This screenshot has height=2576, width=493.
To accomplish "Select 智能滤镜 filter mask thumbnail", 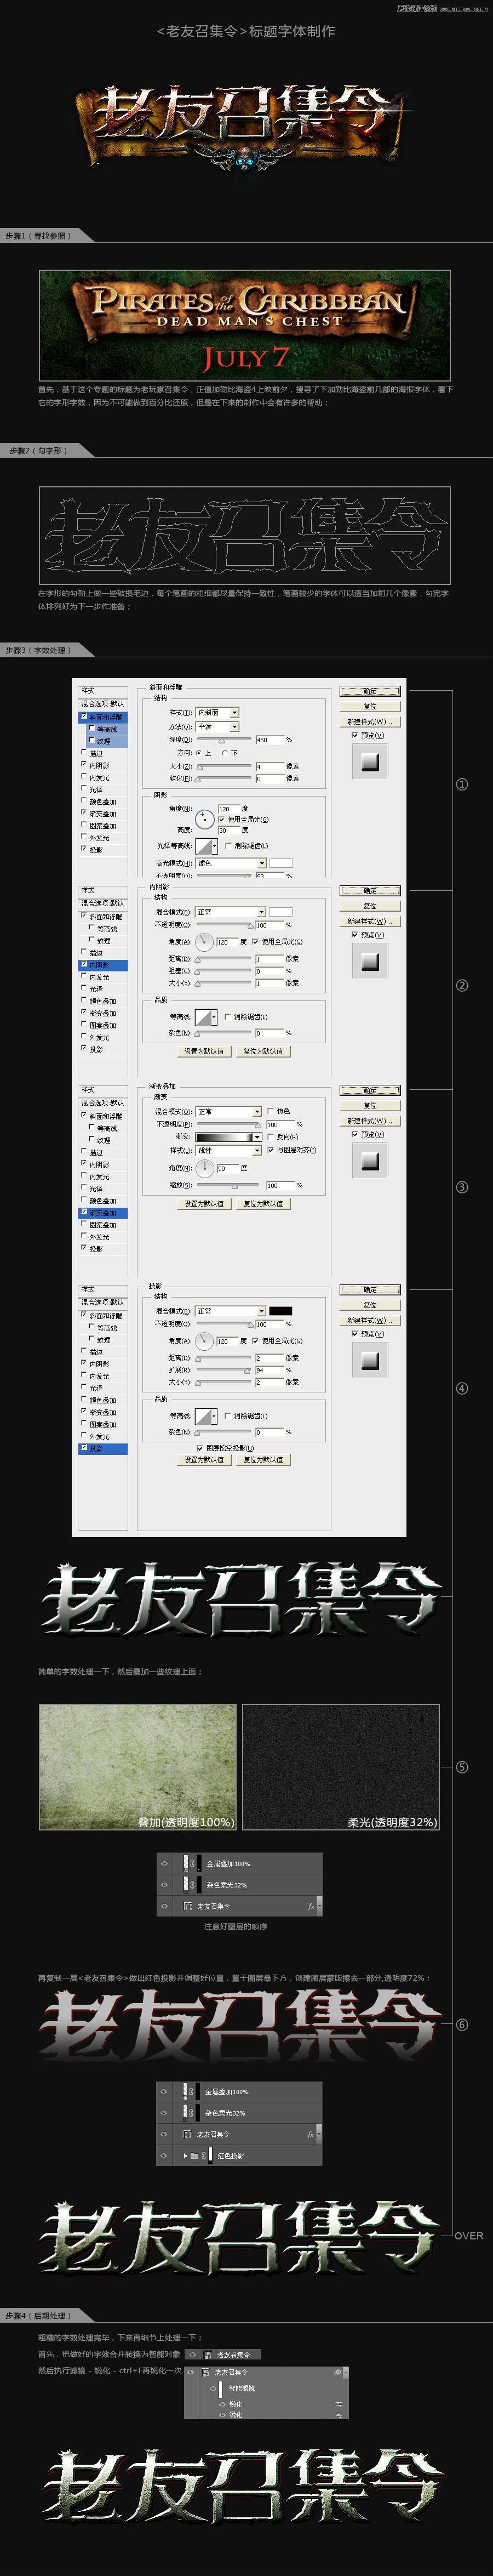I will [221, 2389].
